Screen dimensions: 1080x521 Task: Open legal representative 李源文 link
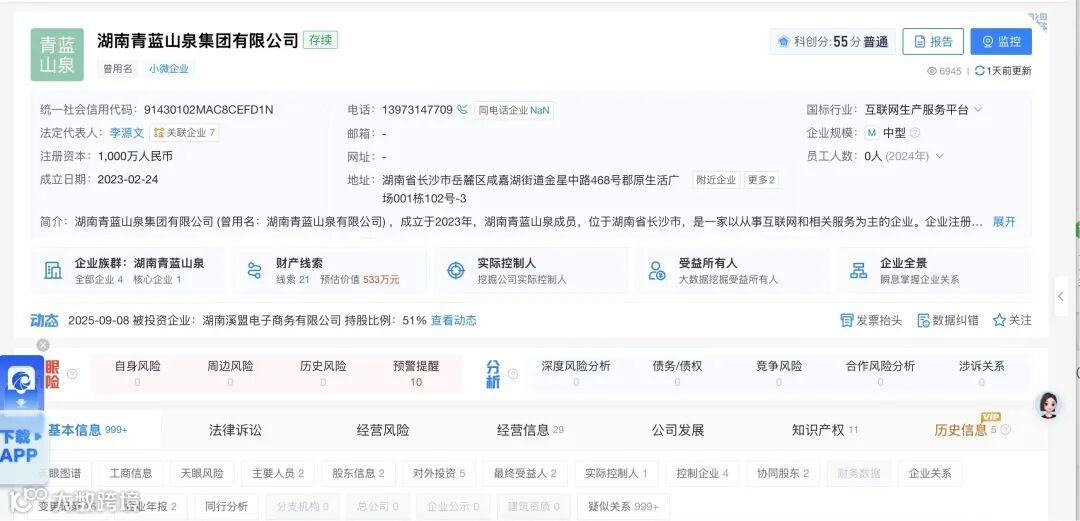pos(127,133)
